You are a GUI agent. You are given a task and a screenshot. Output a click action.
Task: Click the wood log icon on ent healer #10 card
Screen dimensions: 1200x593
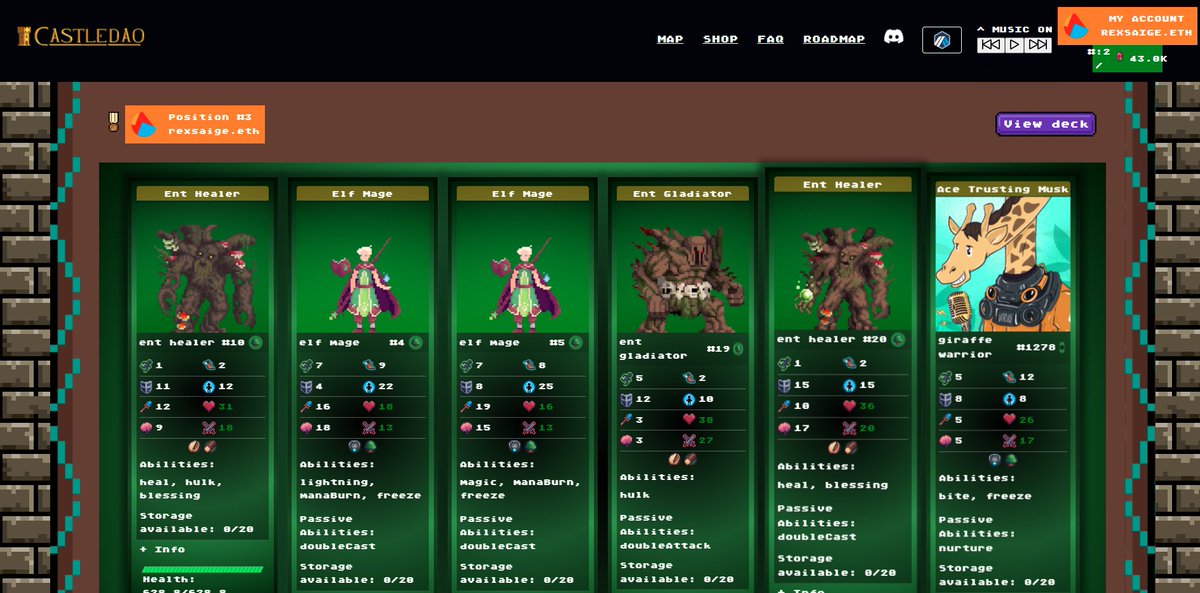coord(211,447)
